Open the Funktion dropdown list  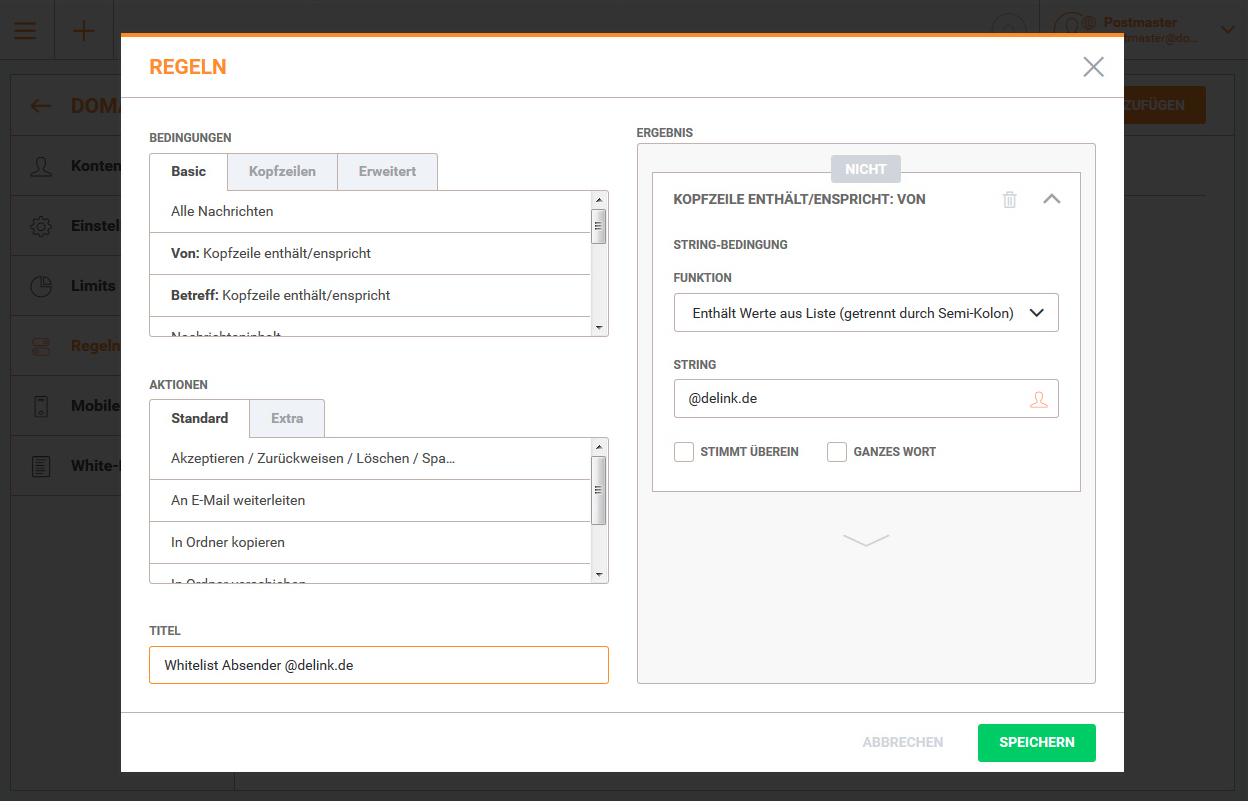click(x=865, y=313)
